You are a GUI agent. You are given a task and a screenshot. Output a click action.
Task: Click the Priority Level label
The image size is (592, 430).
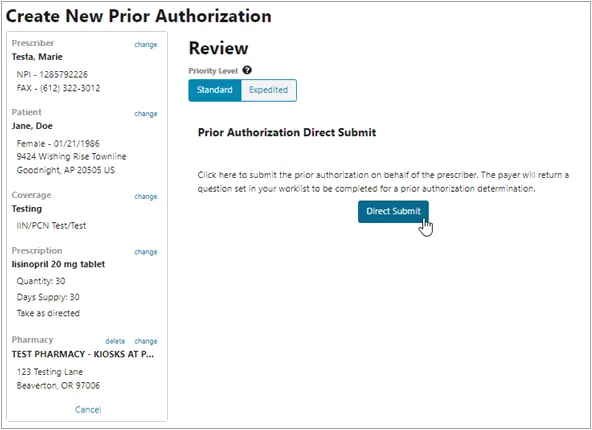(x=213, y=71)
